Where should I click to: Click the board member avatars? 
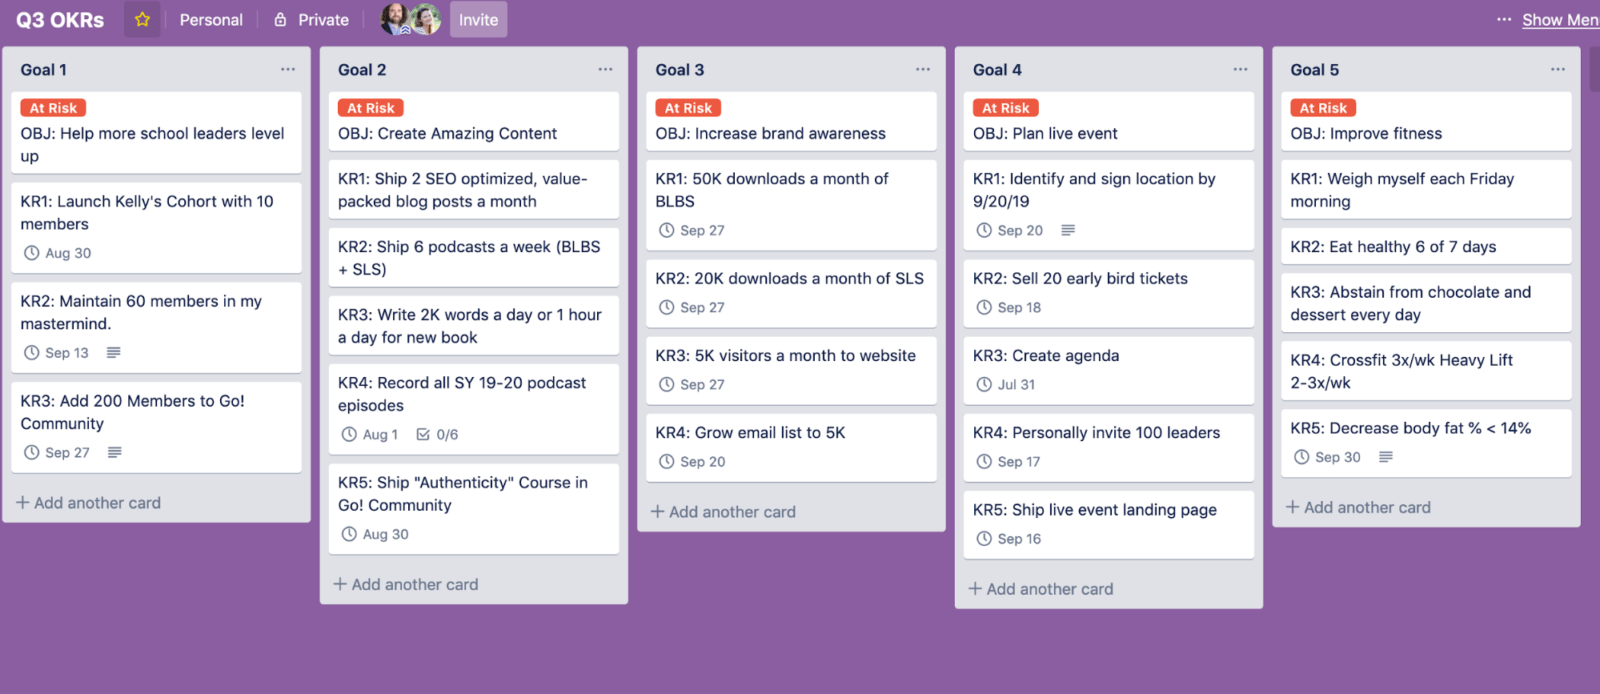[x=410, y=20]
